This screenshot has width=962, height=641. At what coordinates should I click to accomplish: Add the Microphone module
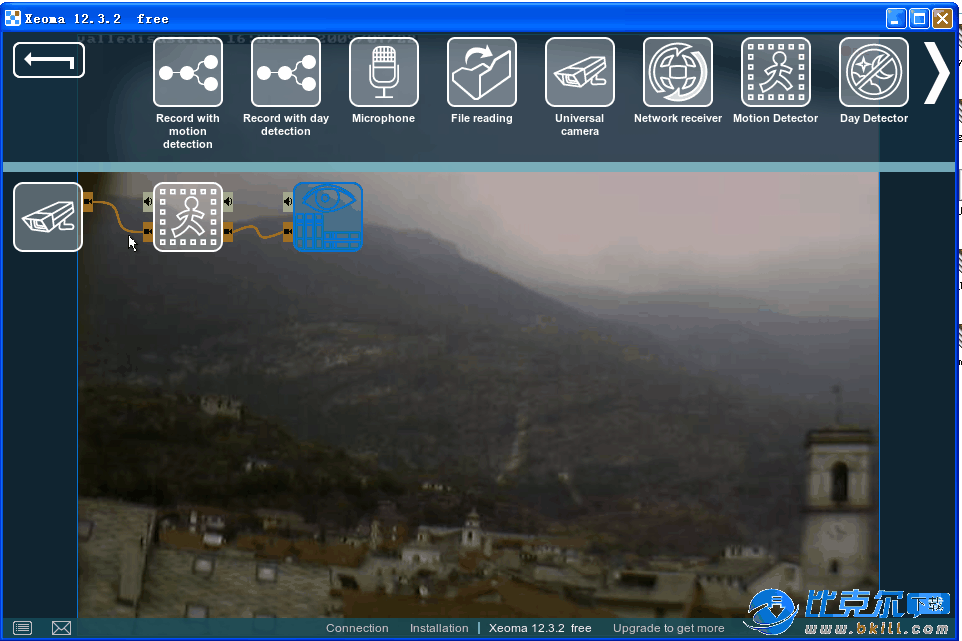(384, 72)
